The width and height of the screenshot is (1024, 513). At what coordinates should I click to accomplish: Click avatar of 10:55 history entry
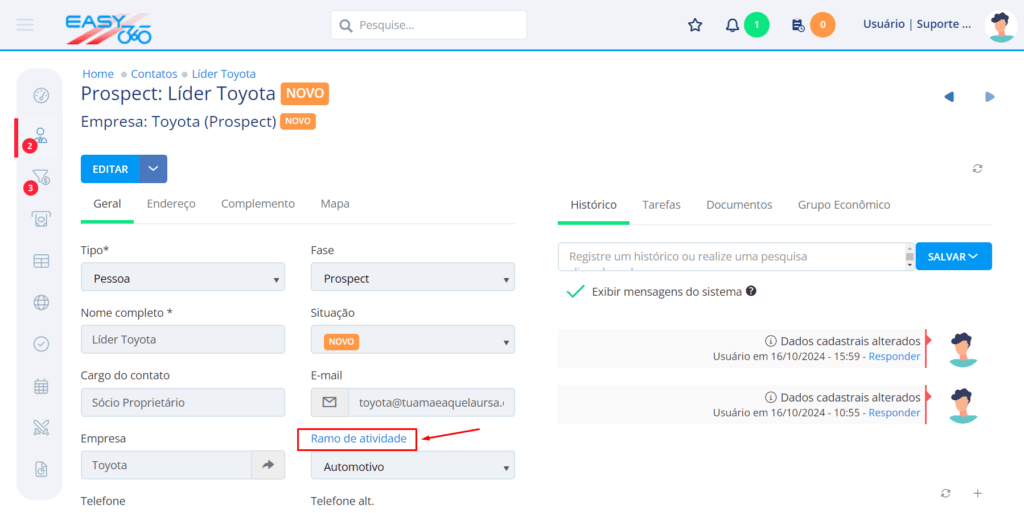[x=963, y=405]
